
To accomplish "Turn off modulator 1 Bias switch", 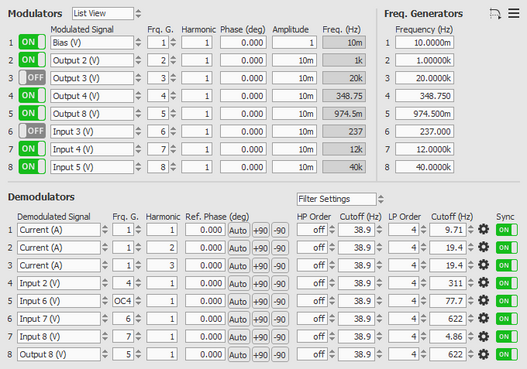I will (x=32, y=42).
